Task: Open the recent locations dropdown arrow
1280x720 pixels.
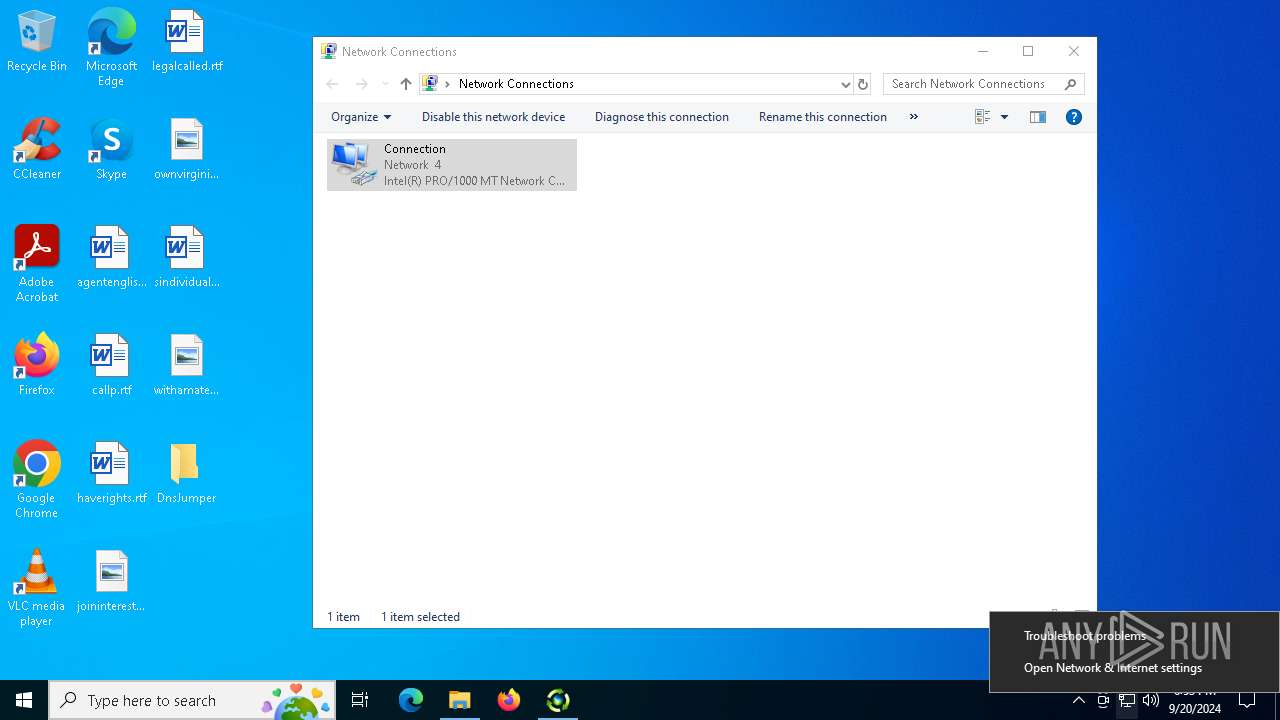Action: (385, 84)
